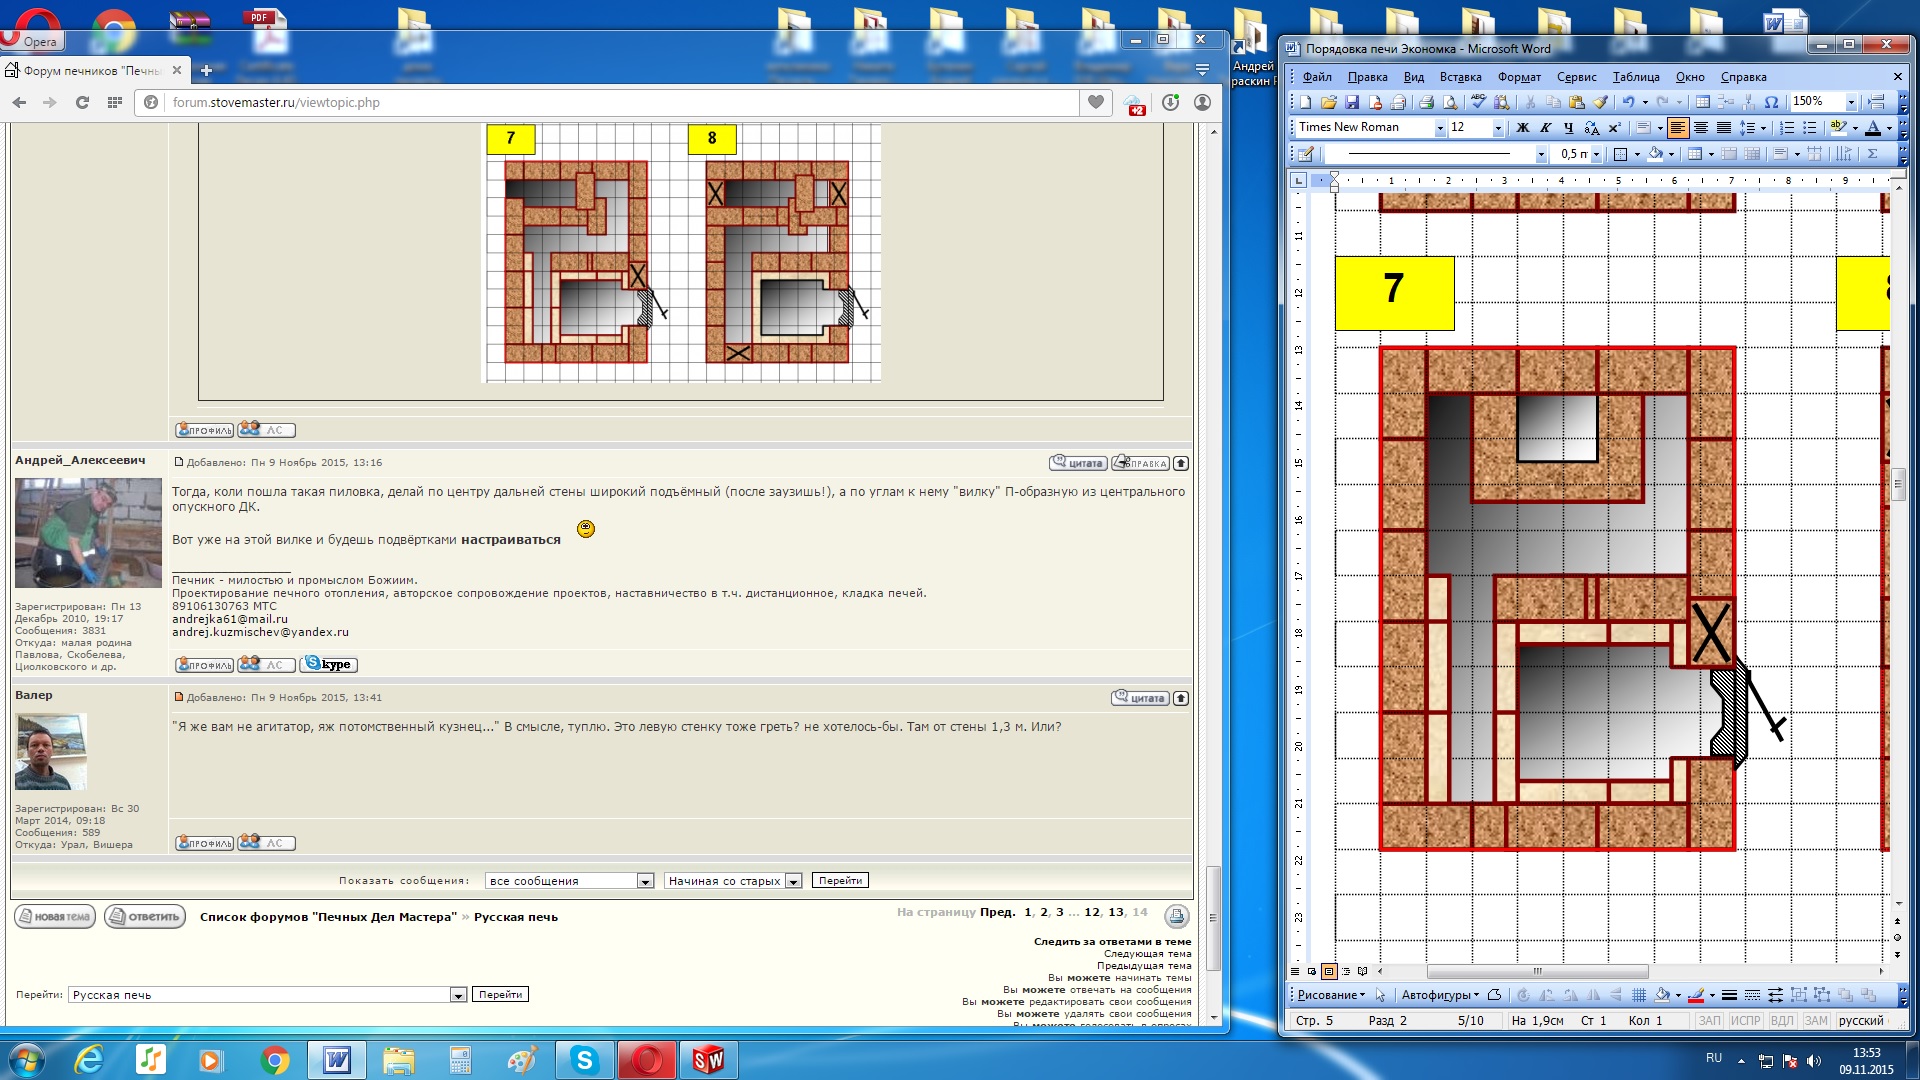
Task: Open the Times New Roman font dropdown
Action: (x=1440, y=128)
